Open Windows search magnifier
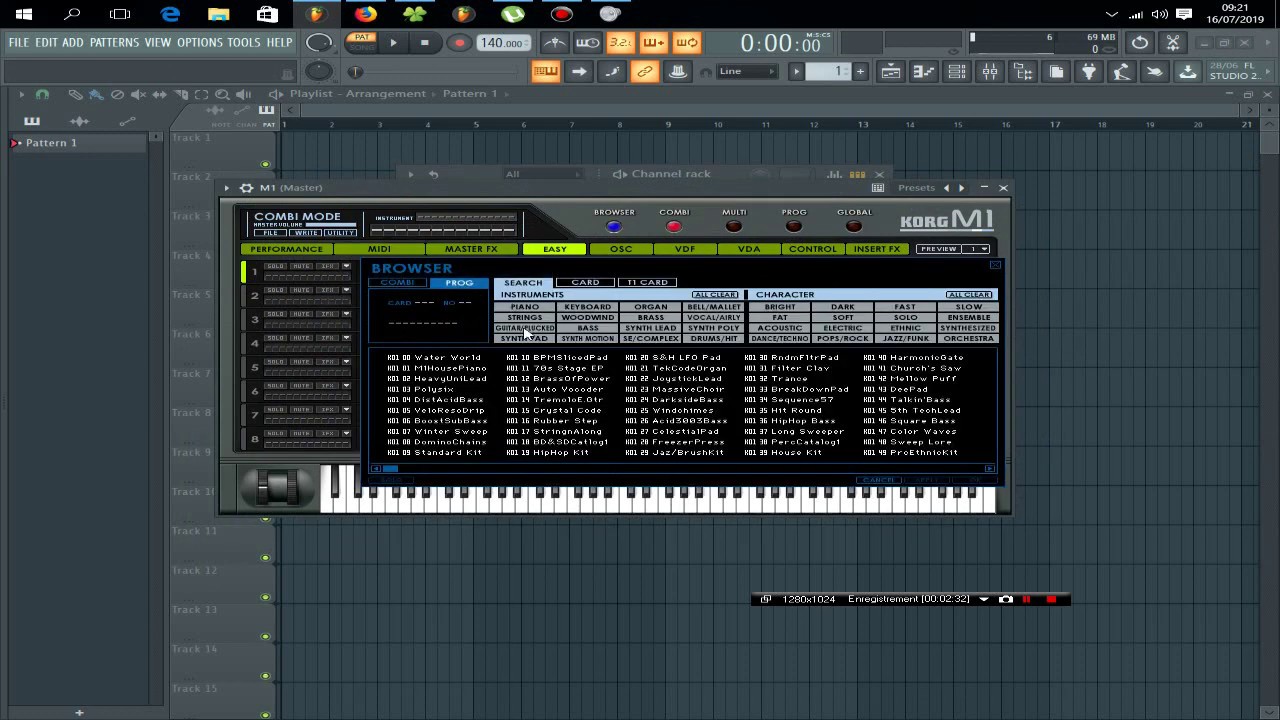Image resolution: width=1280 pixels, height=720 pixels. pos(73,14)
